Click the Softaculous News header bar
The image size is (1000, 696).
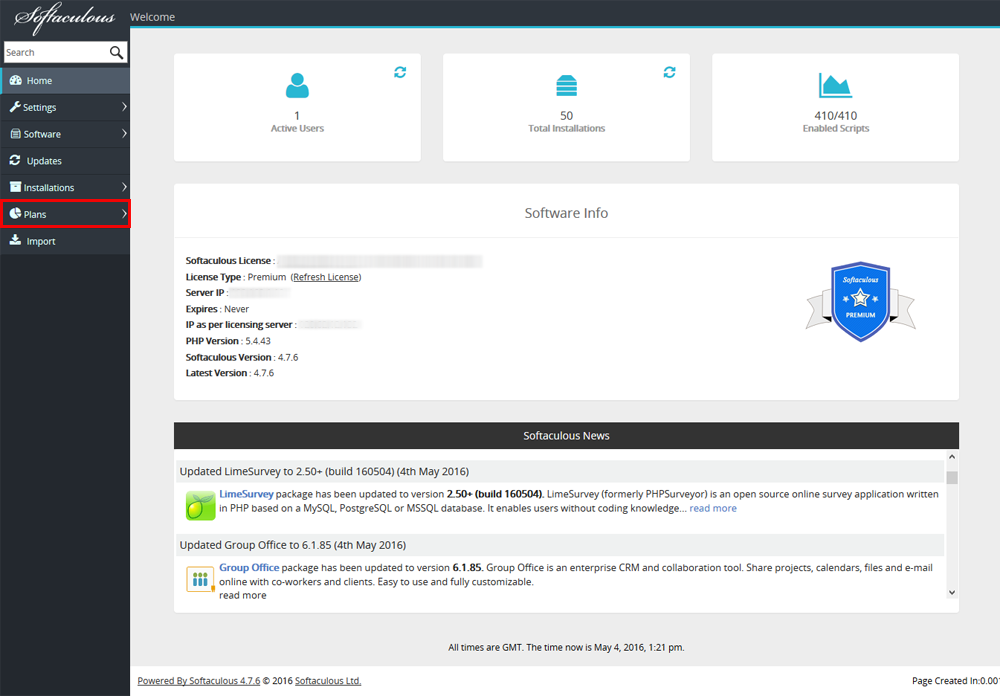pyautogui.click(x=566, y=436)
